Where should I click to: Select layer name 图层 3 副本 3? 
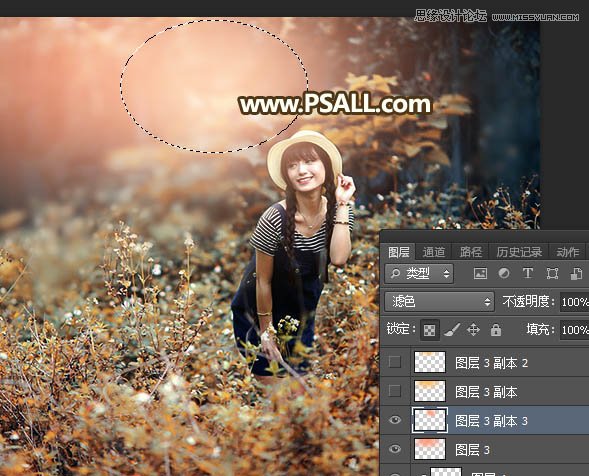pos(492,421)
